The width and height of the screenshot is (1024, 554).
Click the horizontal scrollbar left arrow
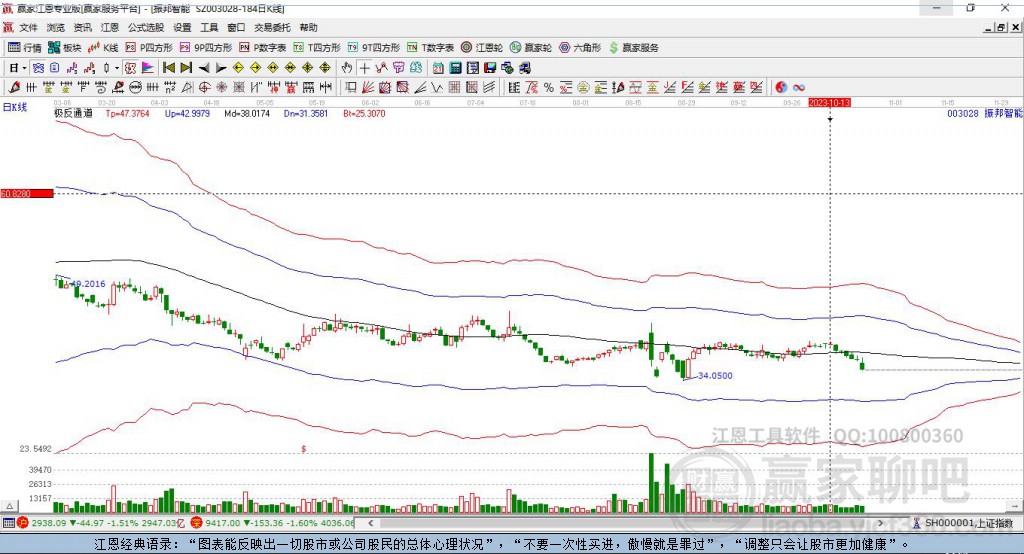pyautogui.click(x=370, y=523)
